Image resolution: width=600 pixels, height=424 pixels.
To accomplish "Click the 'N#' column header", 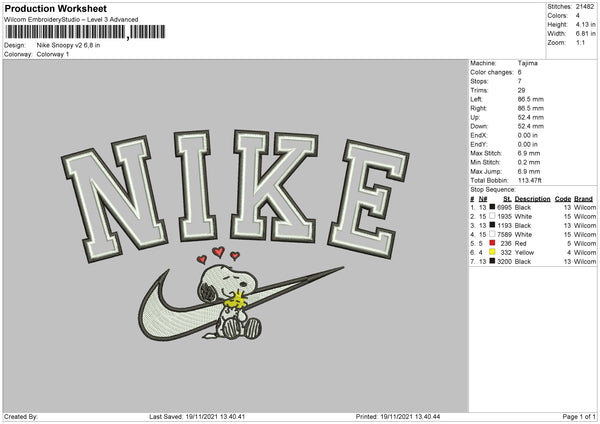I will [x=483, y=199].
